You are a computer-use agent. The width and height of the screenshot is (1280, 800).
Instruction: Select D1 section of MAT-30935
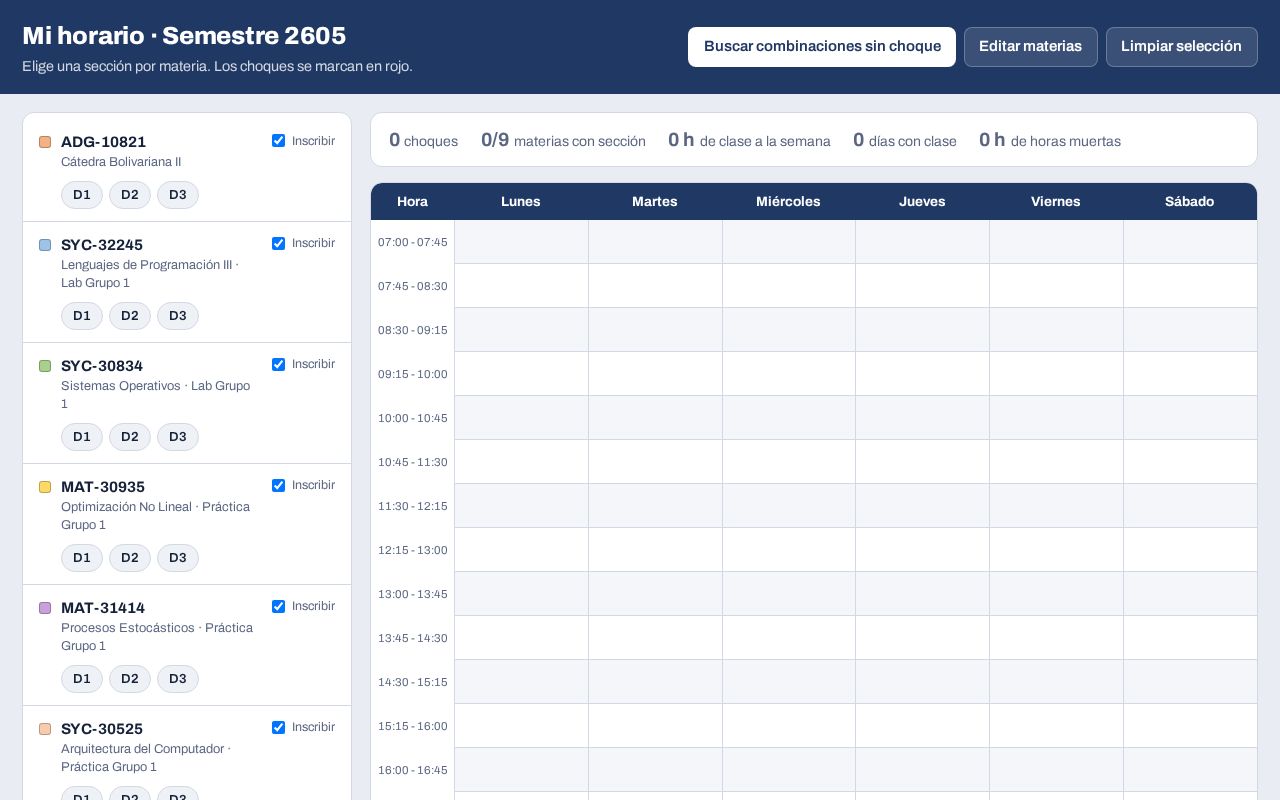coord(82,558)
